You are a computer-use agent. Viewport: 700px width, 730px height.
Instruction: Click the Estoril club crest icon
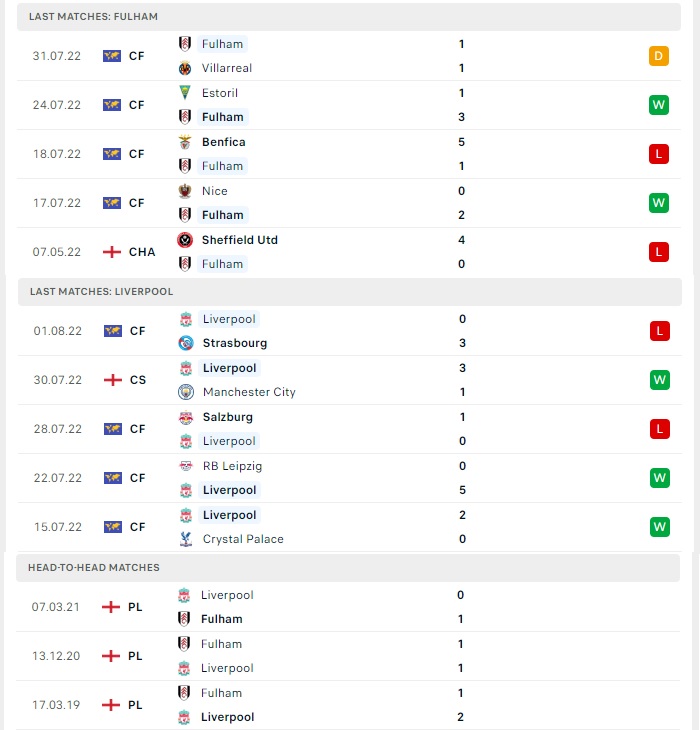[185, 93]
